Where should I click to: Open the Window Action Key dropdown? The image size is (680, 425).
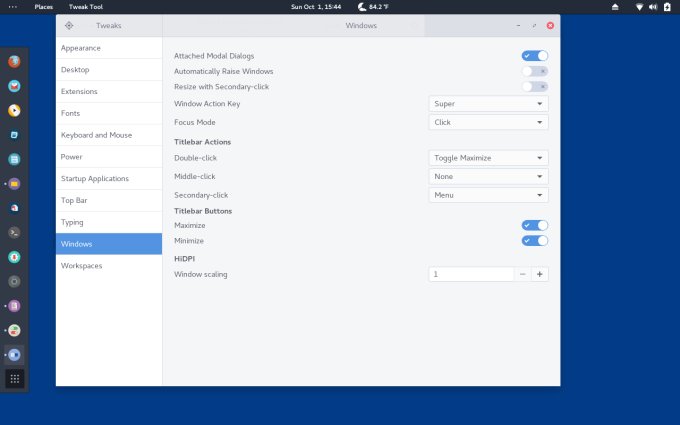point(488,104)
